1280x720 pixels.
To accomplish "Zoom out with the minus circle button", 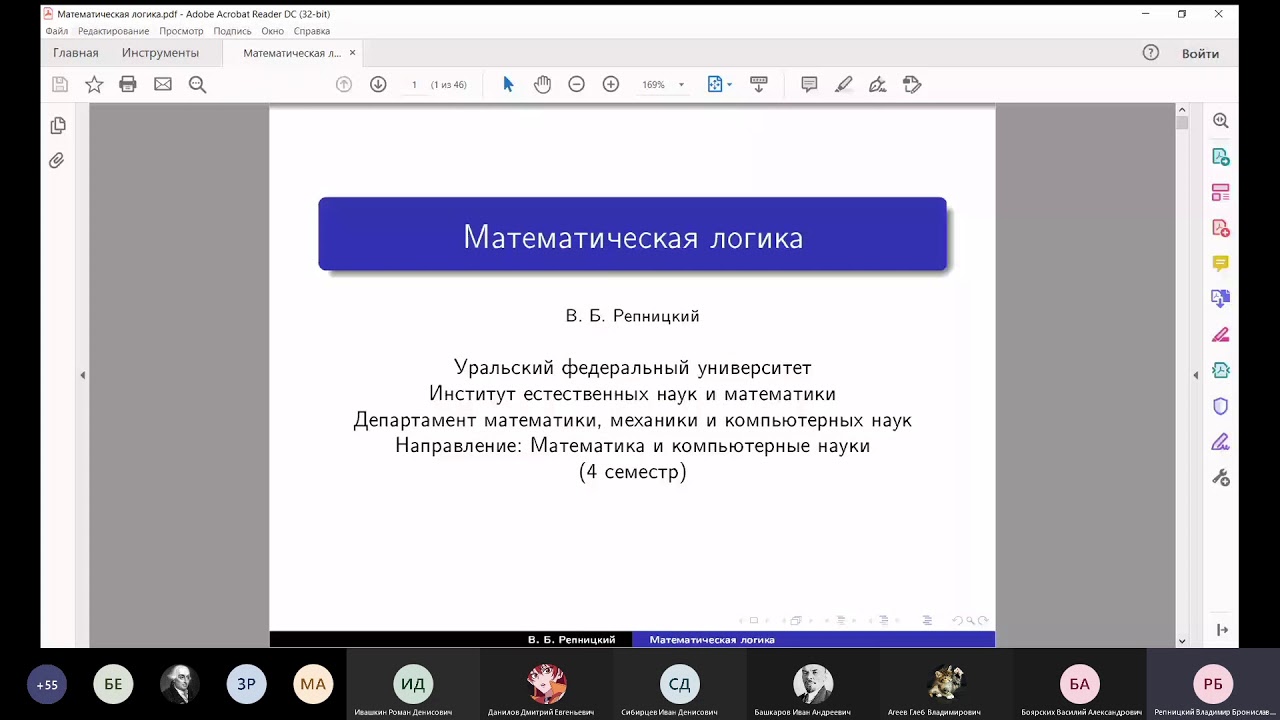I will (x=576, y=85).
